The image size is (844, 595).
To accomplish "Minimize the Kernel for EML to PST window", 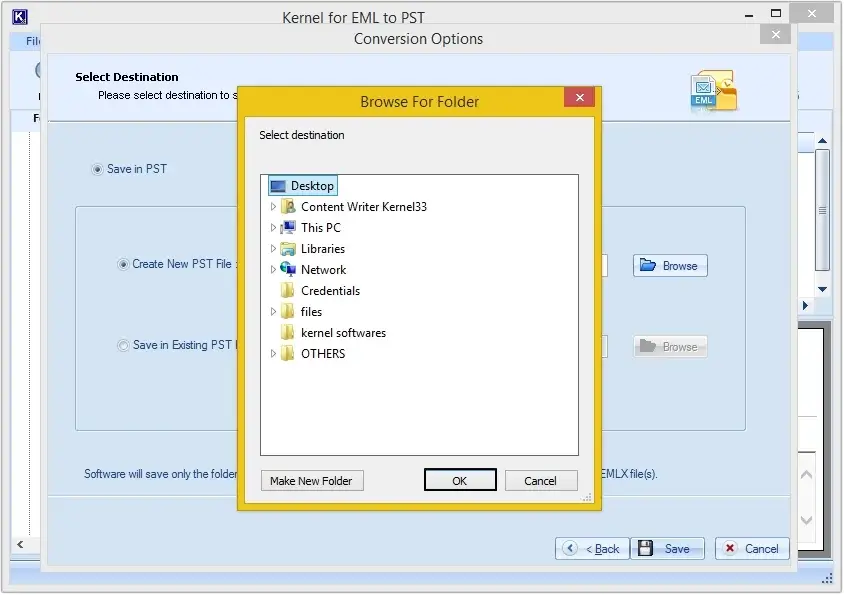I will [x=749, y=16].
